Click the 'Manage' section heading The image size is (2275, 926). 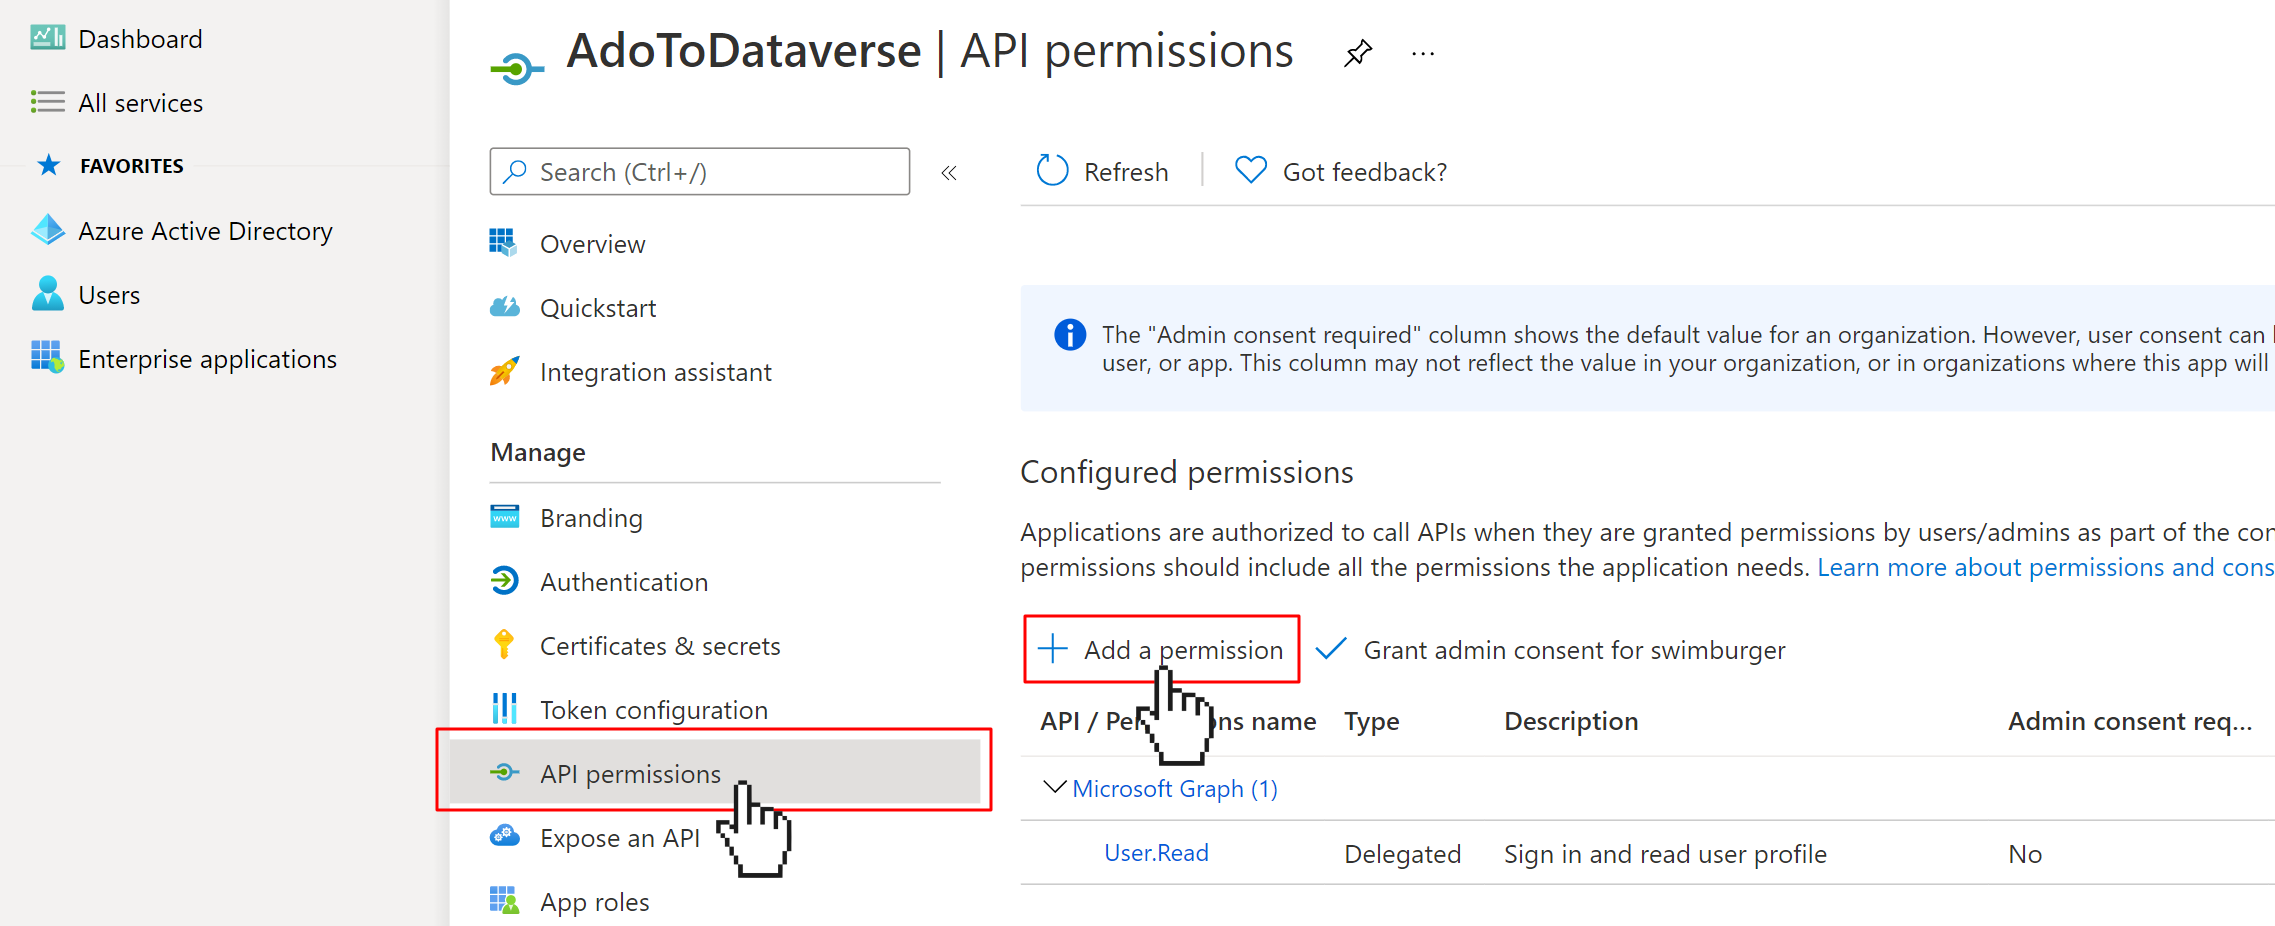click(538, 453)
